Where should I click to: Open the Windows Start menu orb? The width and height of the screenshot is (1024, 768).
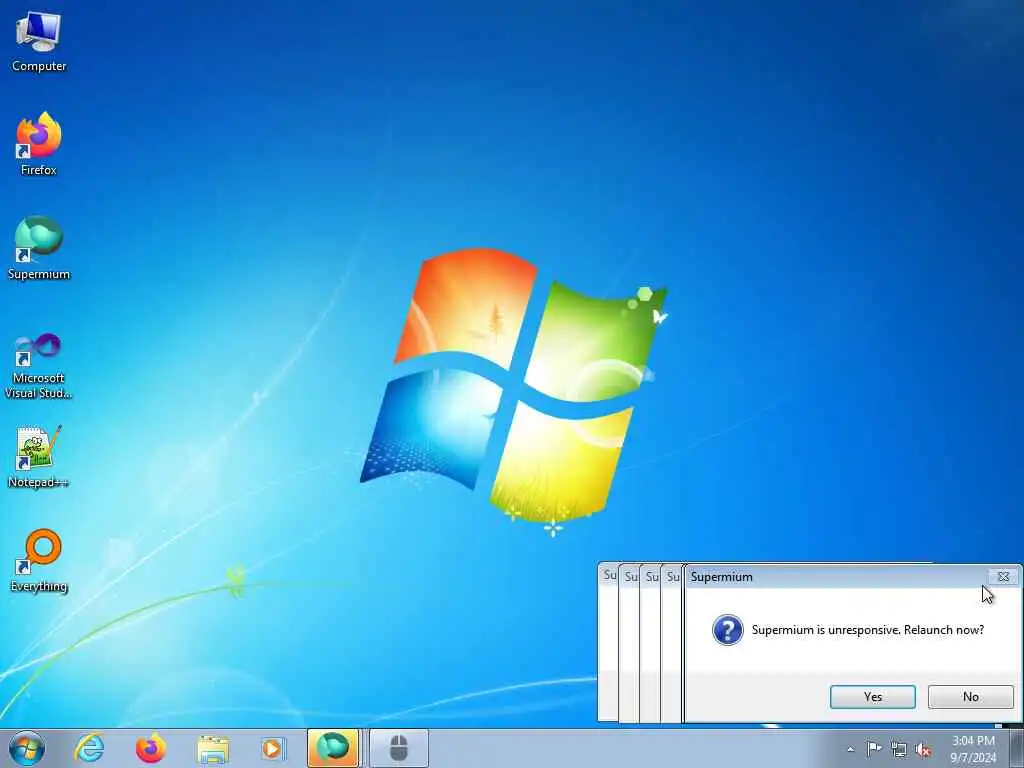[x=27, y=748]
